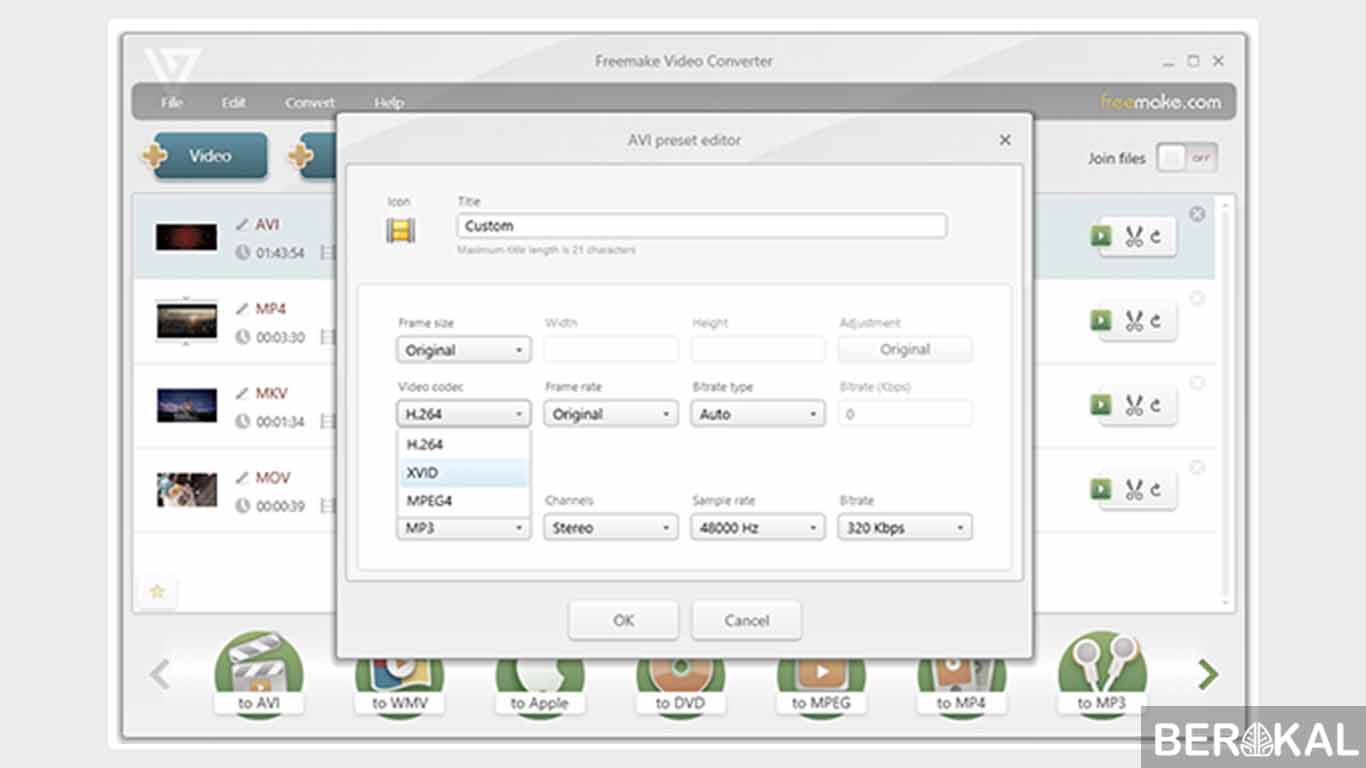Toggle the Join files switch
This screenshot has width=1366, height=768.
point(1186,158)
